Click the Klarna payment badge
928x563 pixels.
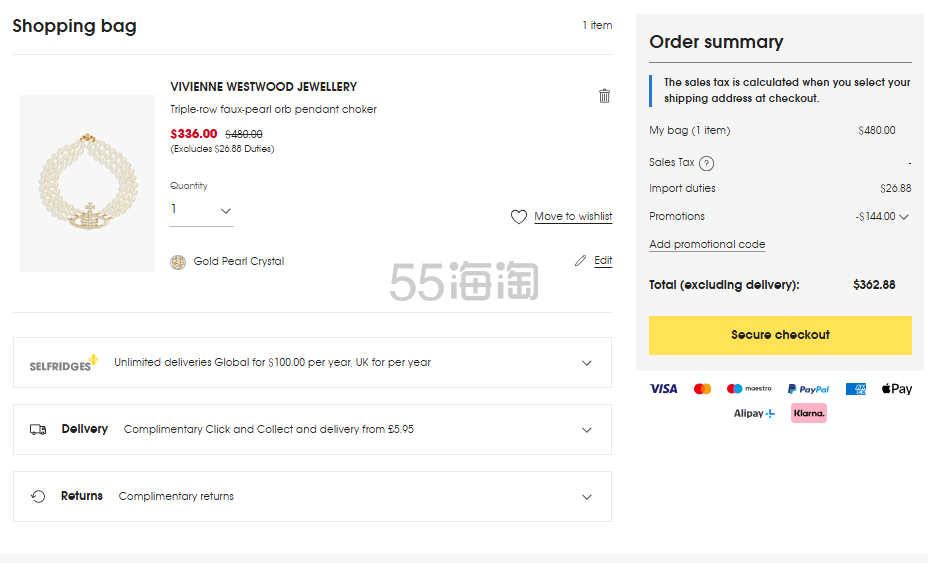(x=808, y=413)
